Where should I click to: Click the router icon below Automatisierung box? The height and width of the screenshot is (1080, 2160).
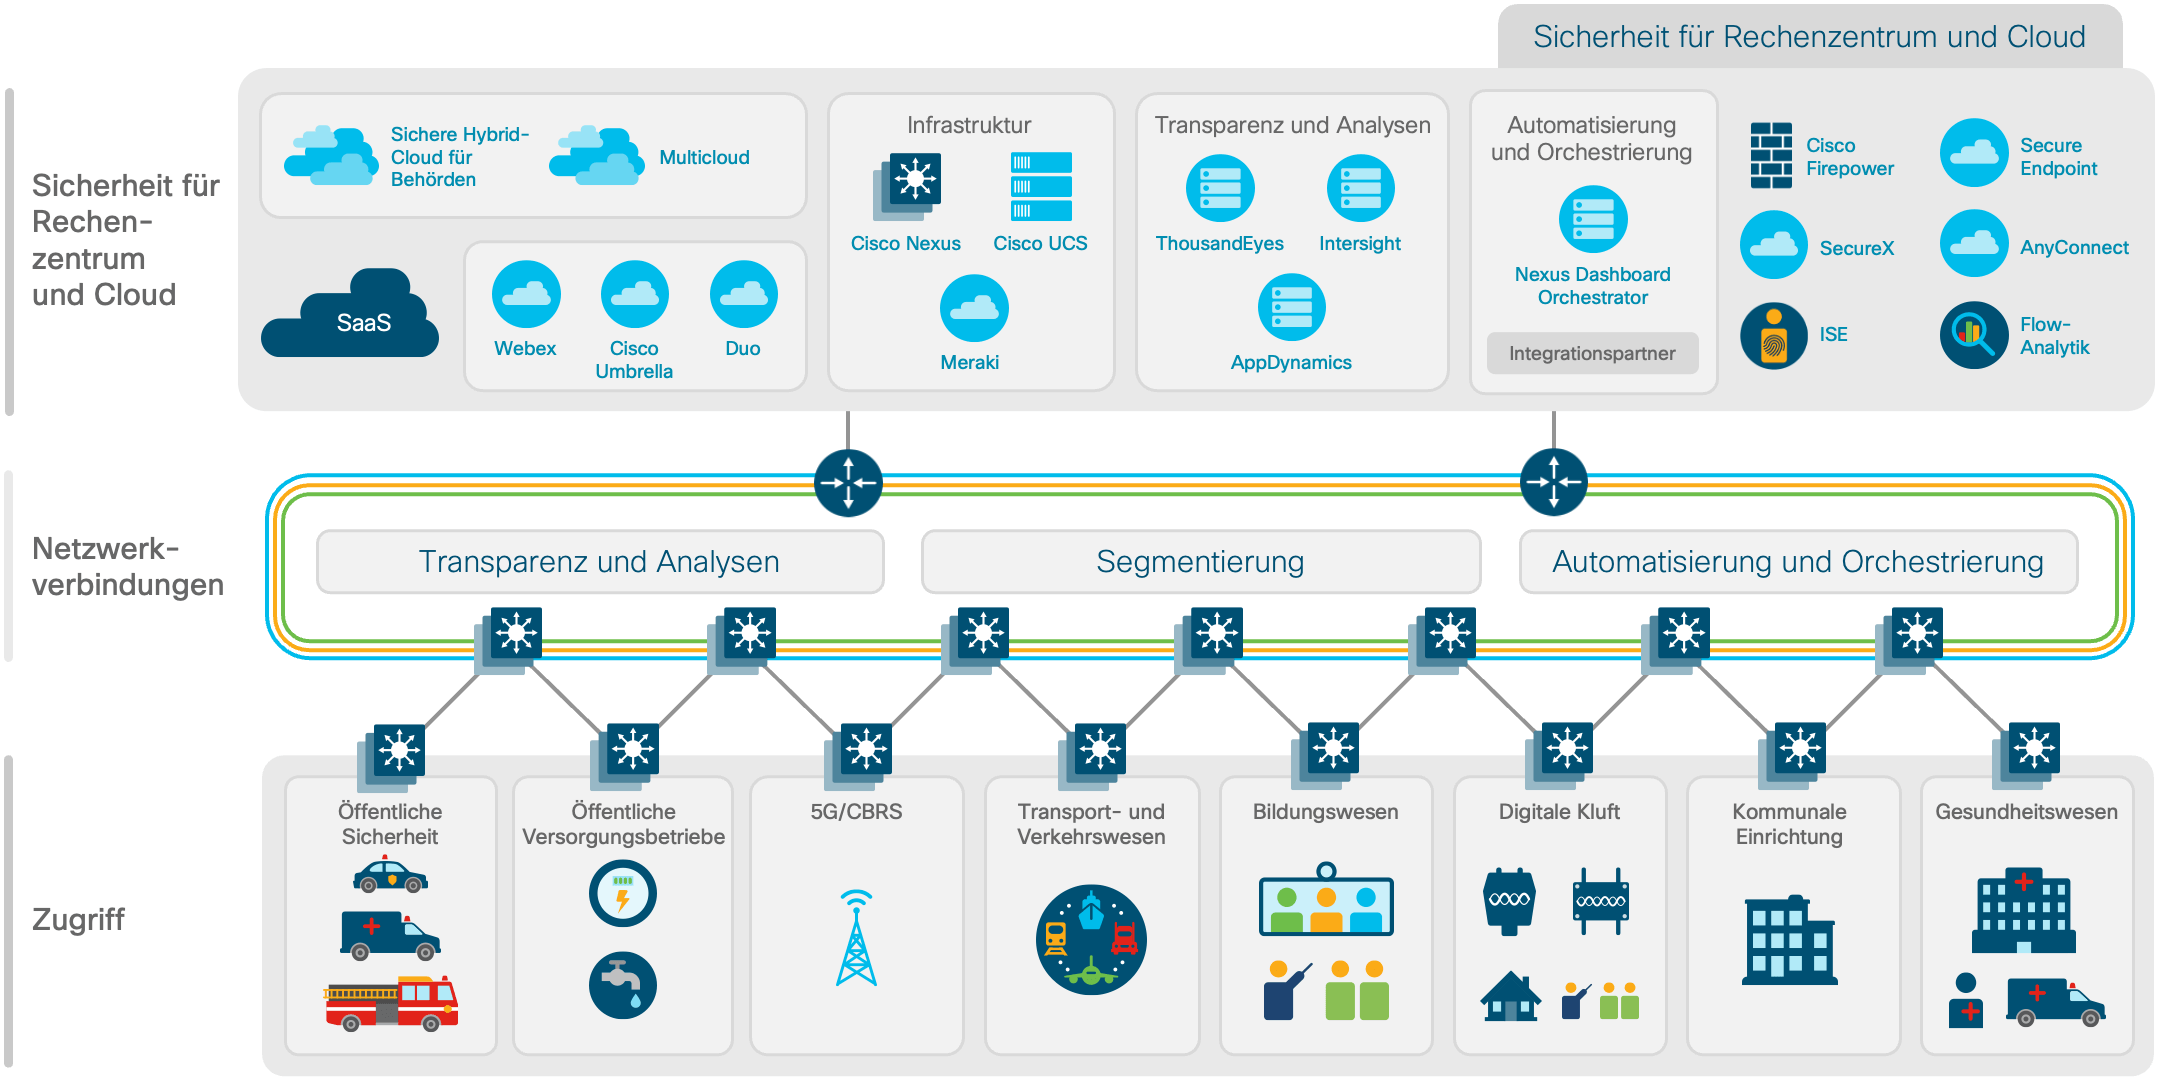click(x=1553, y=483)
